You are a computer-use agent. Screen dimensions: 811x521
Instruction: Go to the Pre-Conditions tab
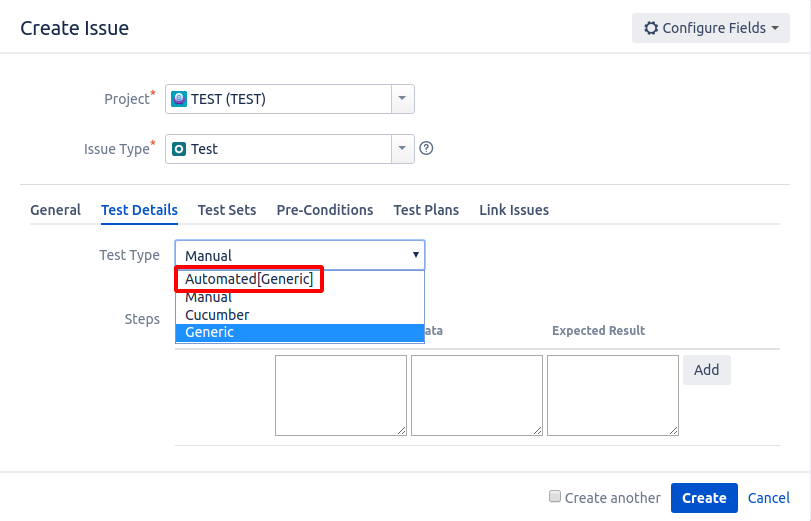point(325,210)
